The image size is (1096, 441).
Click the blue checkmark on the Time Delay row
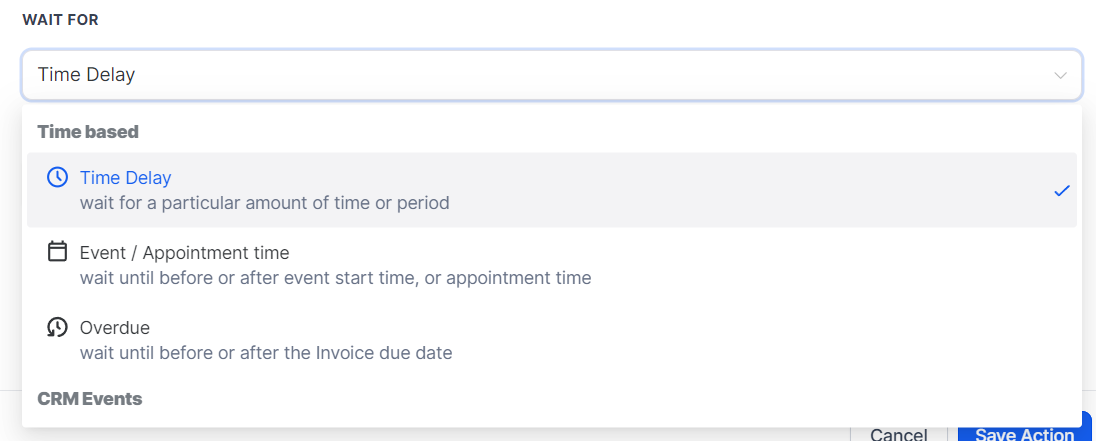(1062, 190)
